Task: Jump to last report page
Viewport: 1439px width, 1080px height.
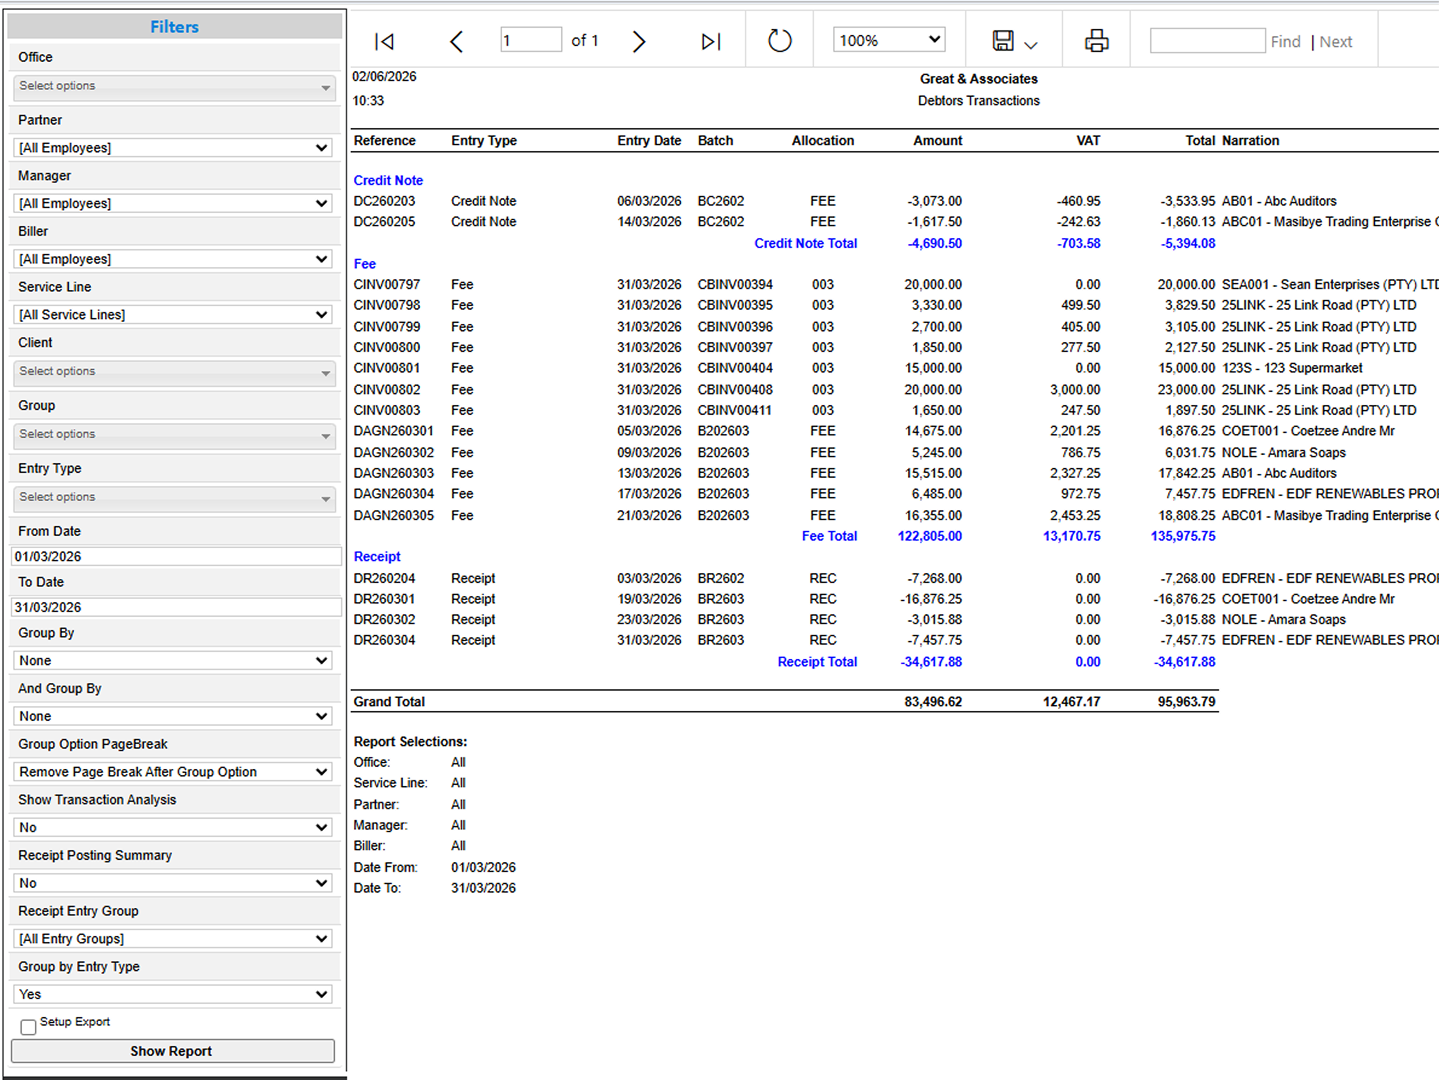Action: (711, 41)
